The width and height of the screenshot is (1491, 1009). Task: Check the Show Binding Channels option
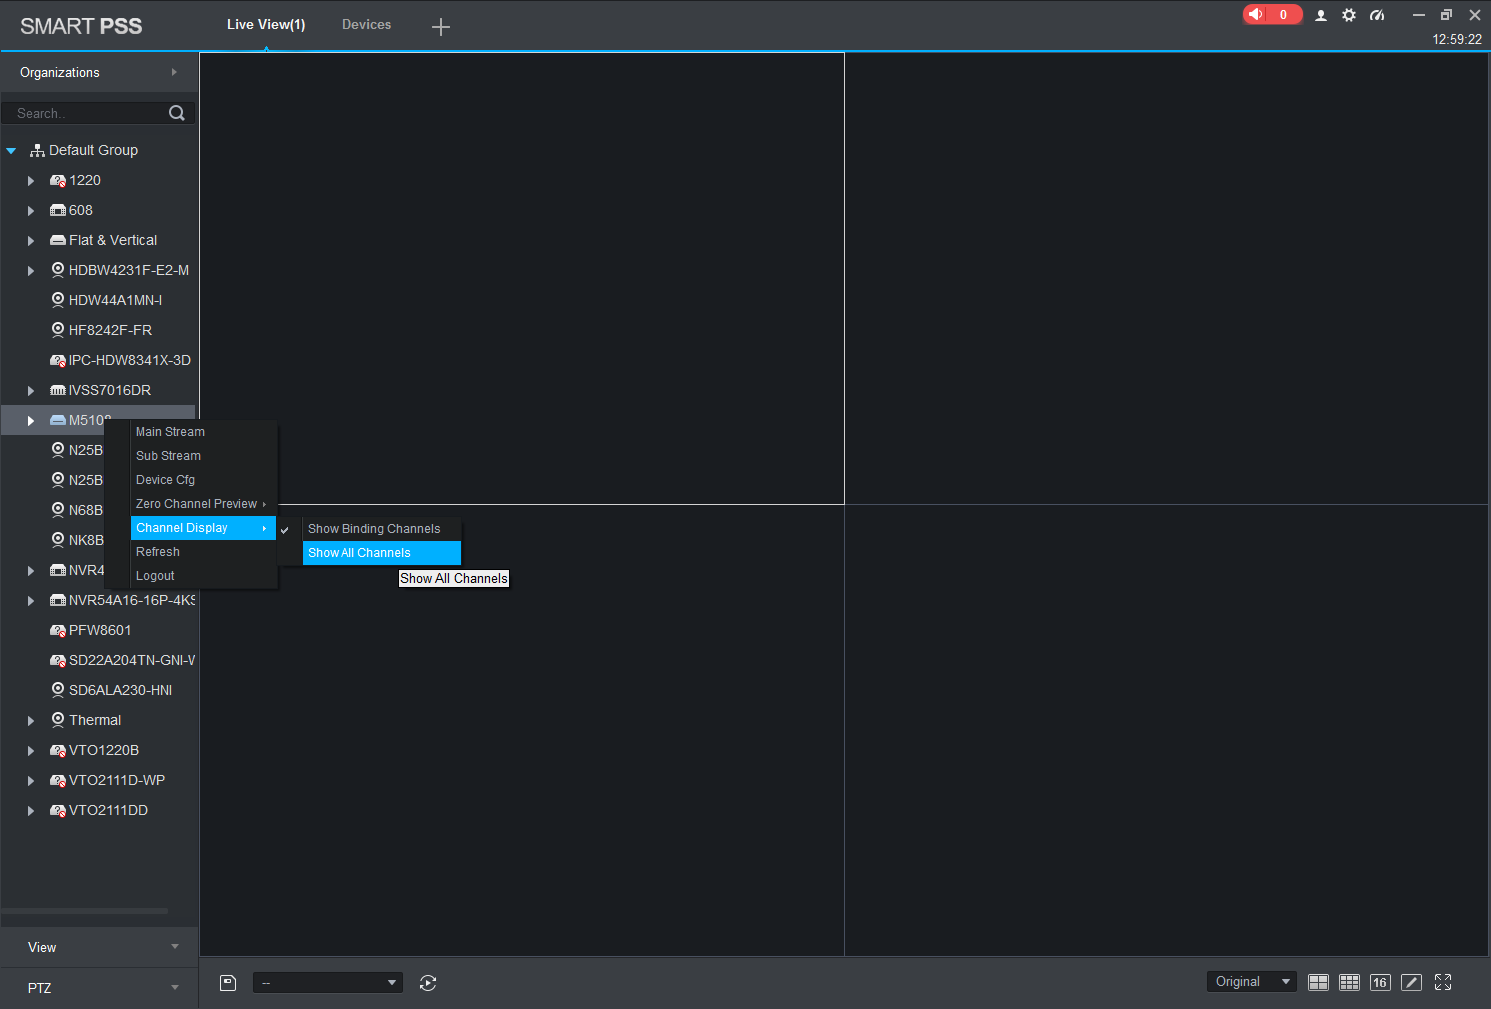tap(374, 529)
